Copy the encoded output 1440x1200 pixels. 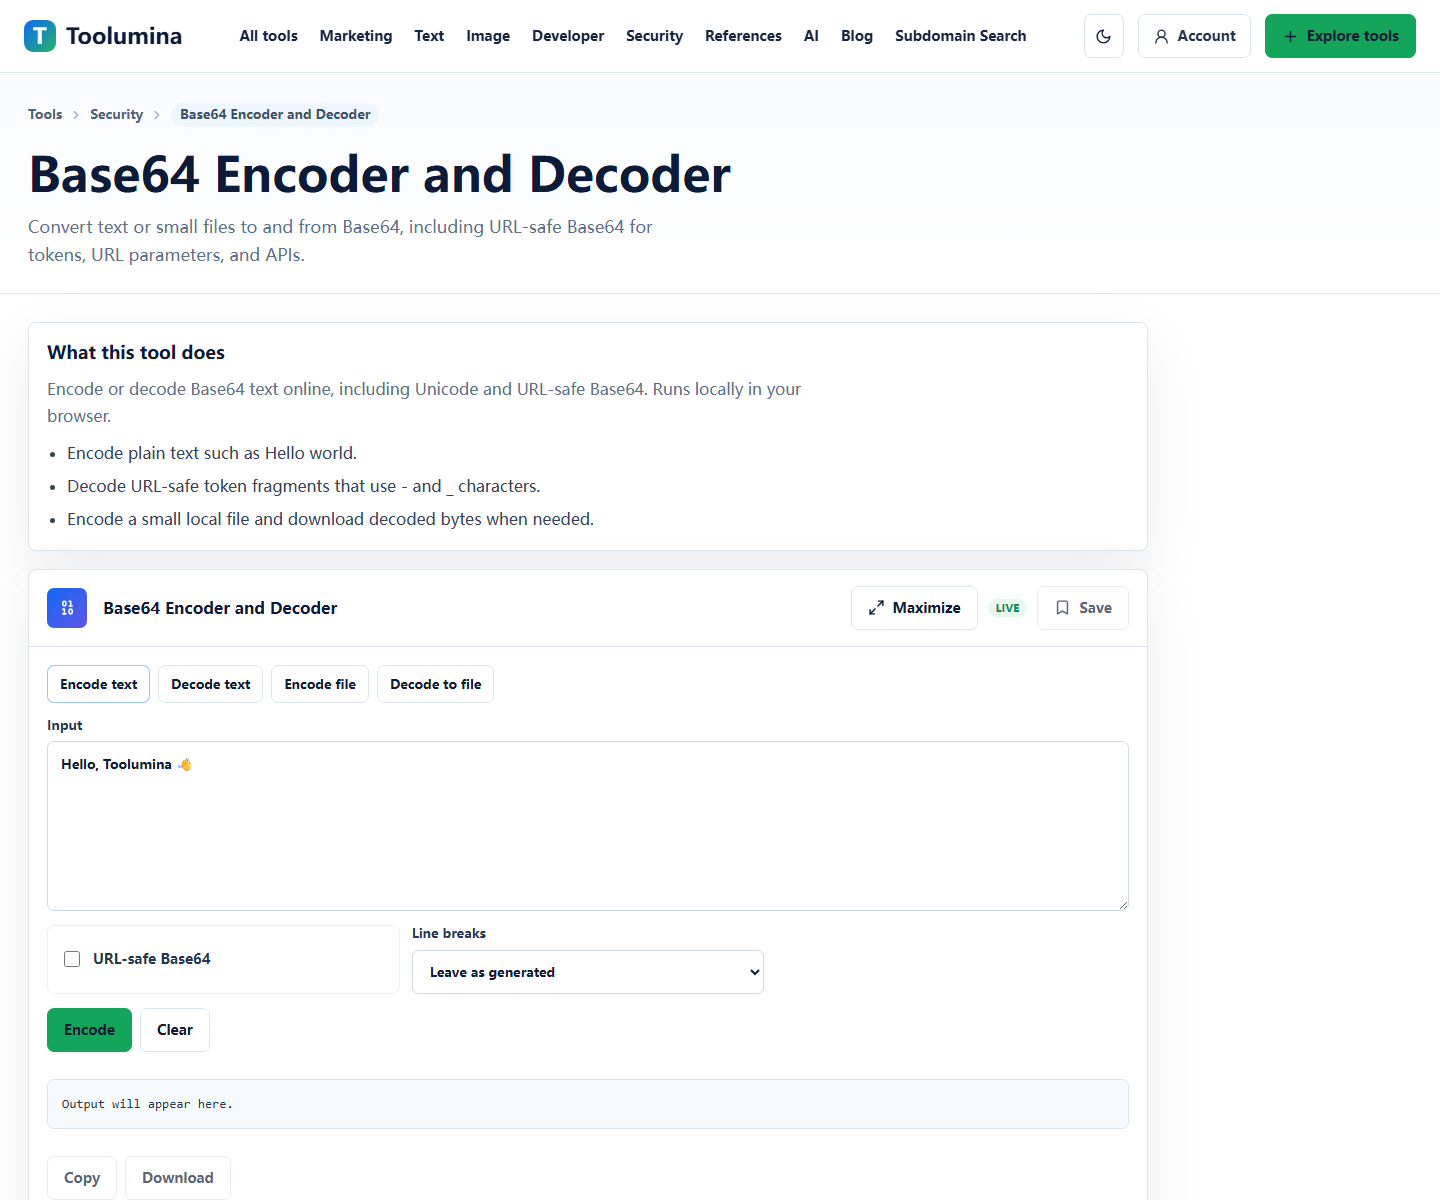[x=82, y=1178]
